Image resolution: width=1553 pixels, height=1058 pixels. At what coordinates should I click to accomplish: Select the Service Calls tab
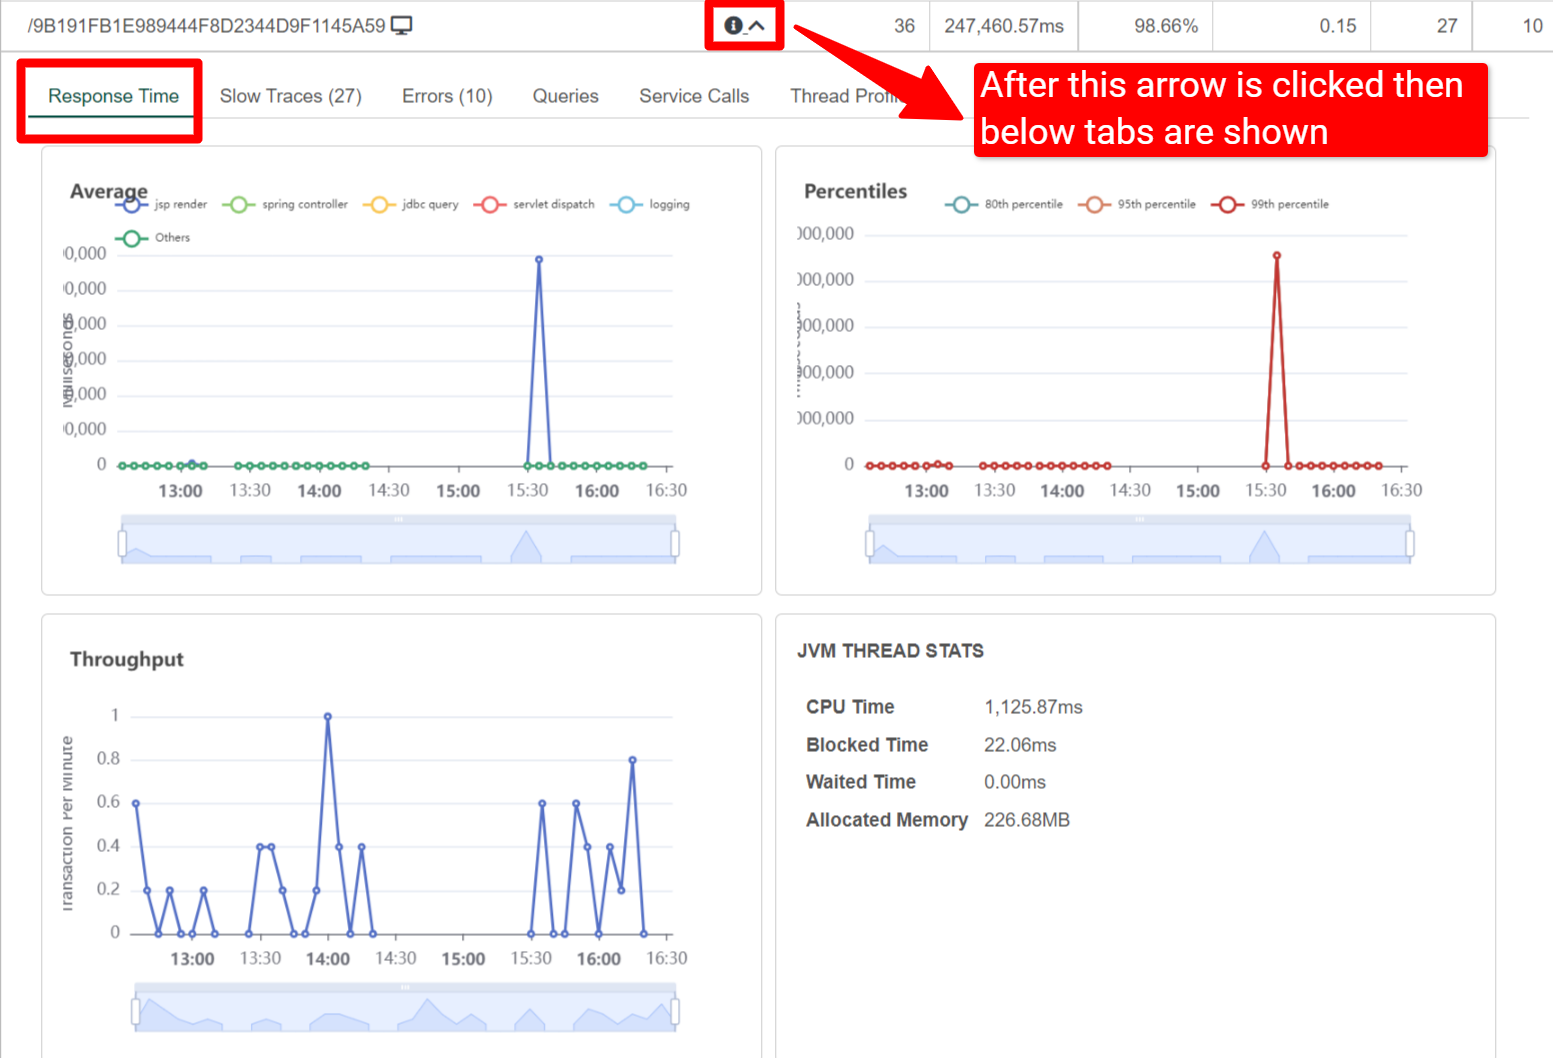point(694,96)
